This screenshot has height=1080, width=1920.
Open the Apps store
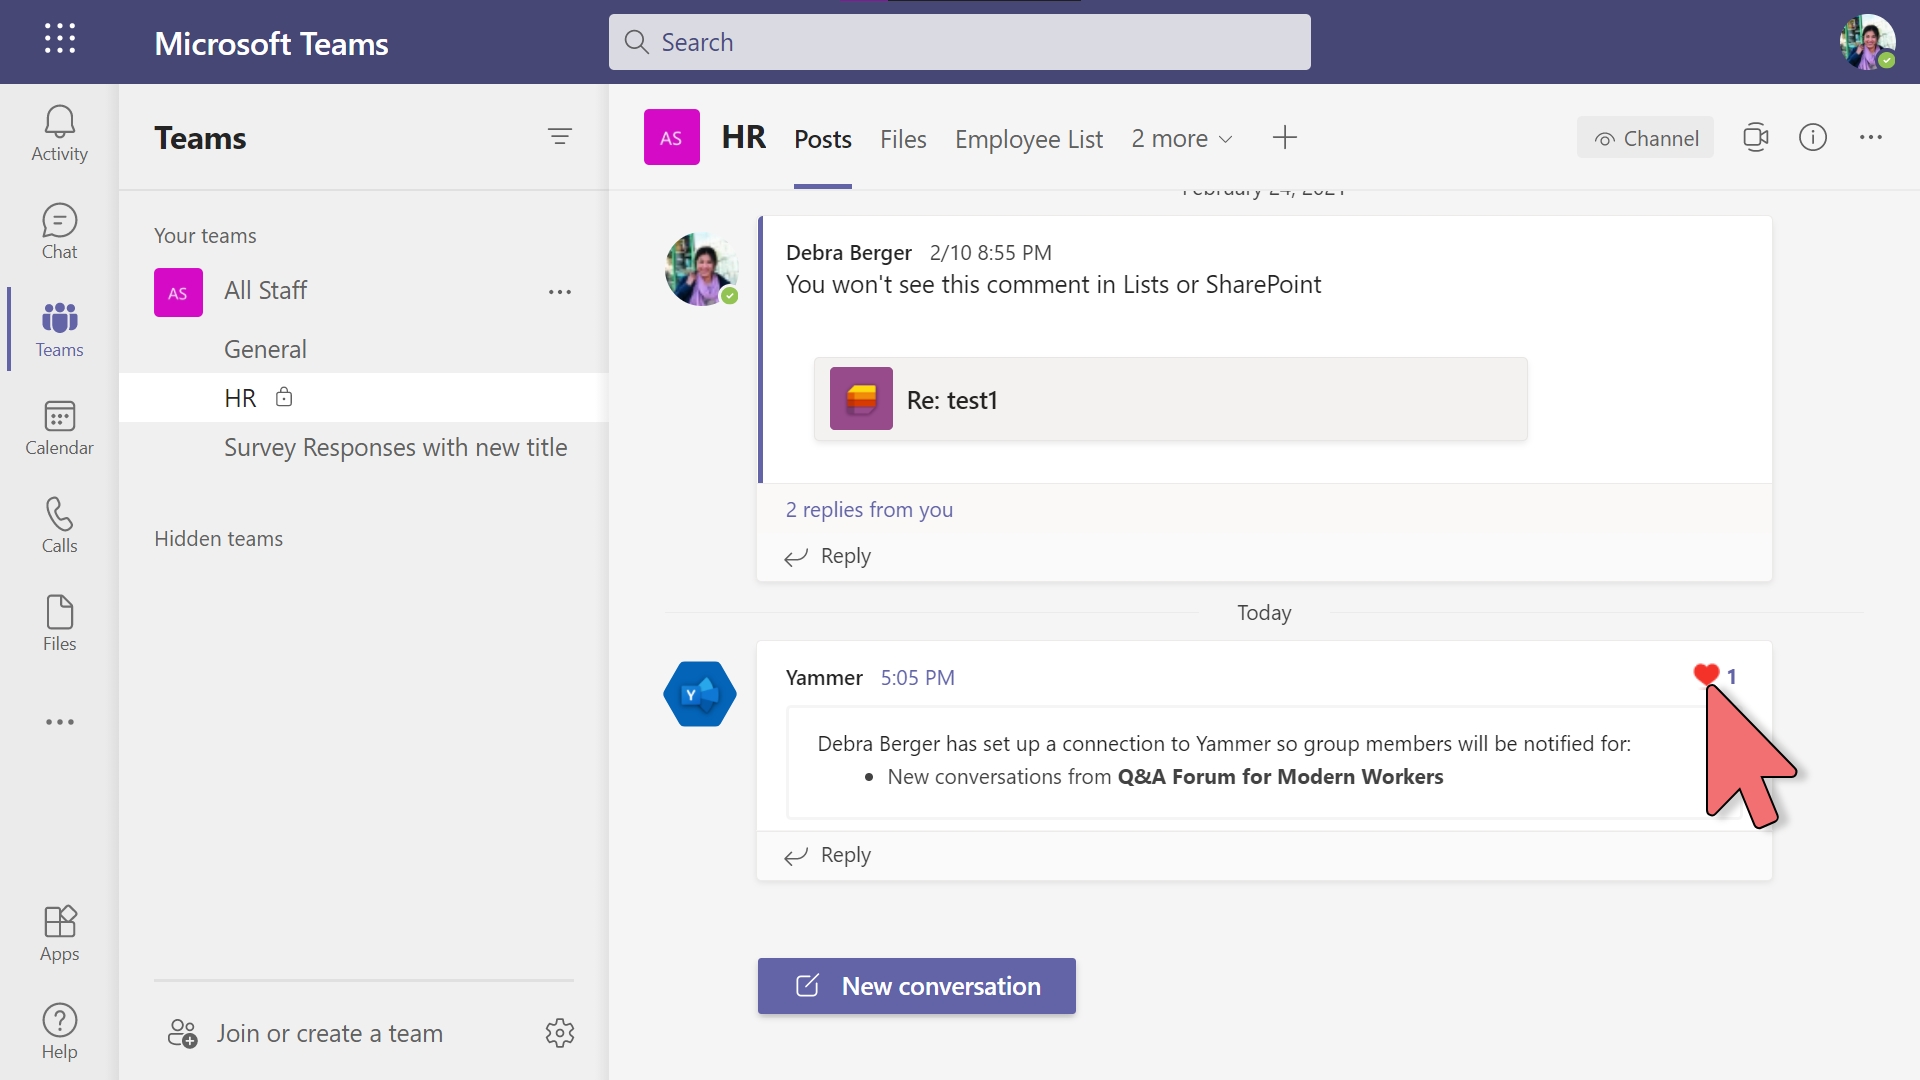click(x=59, y=934)
